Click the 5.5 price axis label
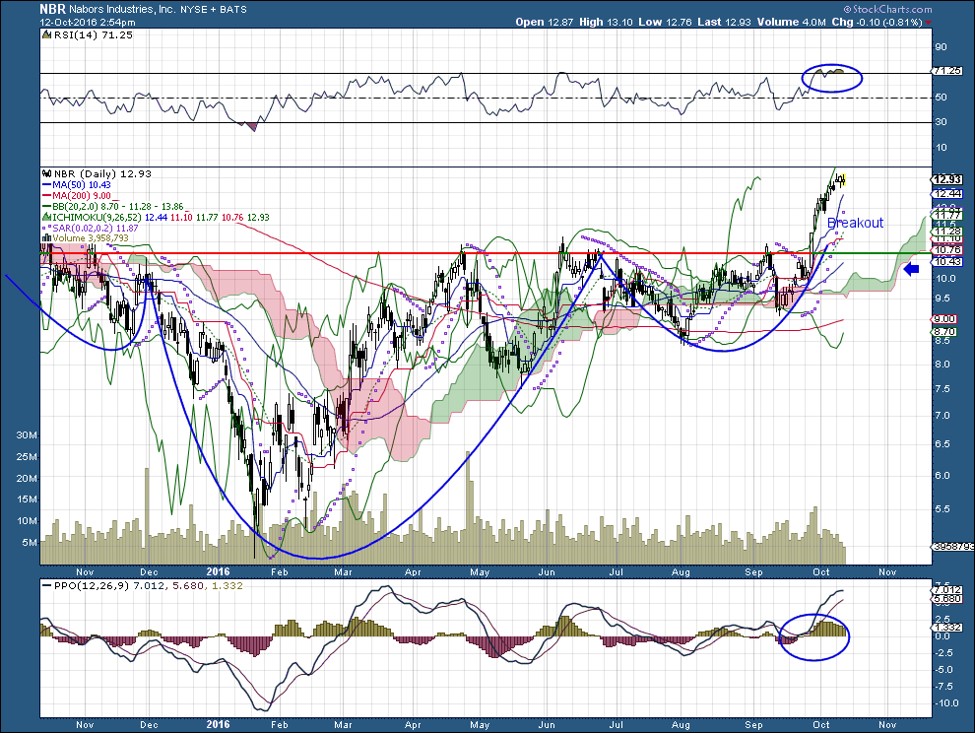 942,509
